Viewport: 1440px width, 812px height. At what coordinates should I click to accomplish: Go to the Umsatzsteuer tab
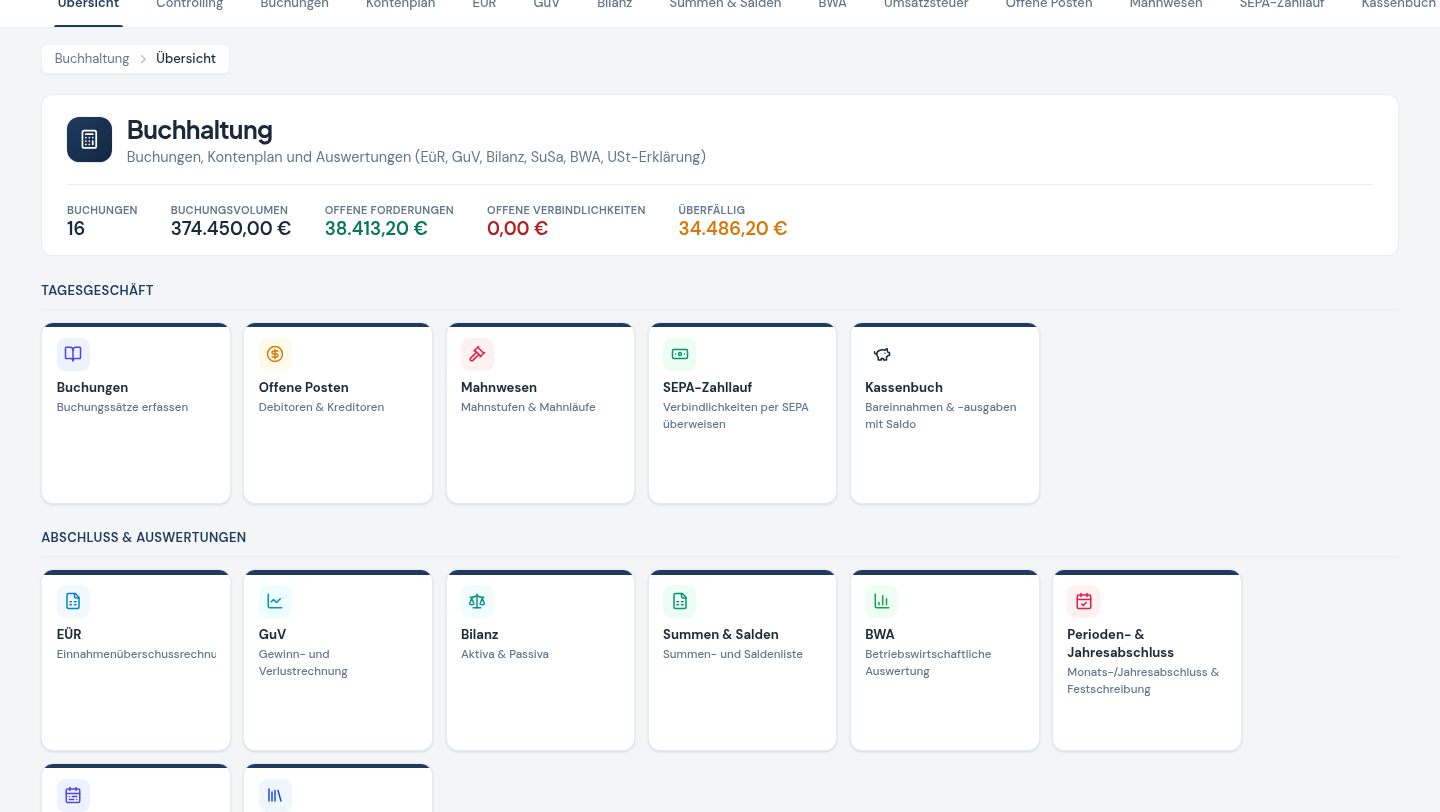pos(926,5)
